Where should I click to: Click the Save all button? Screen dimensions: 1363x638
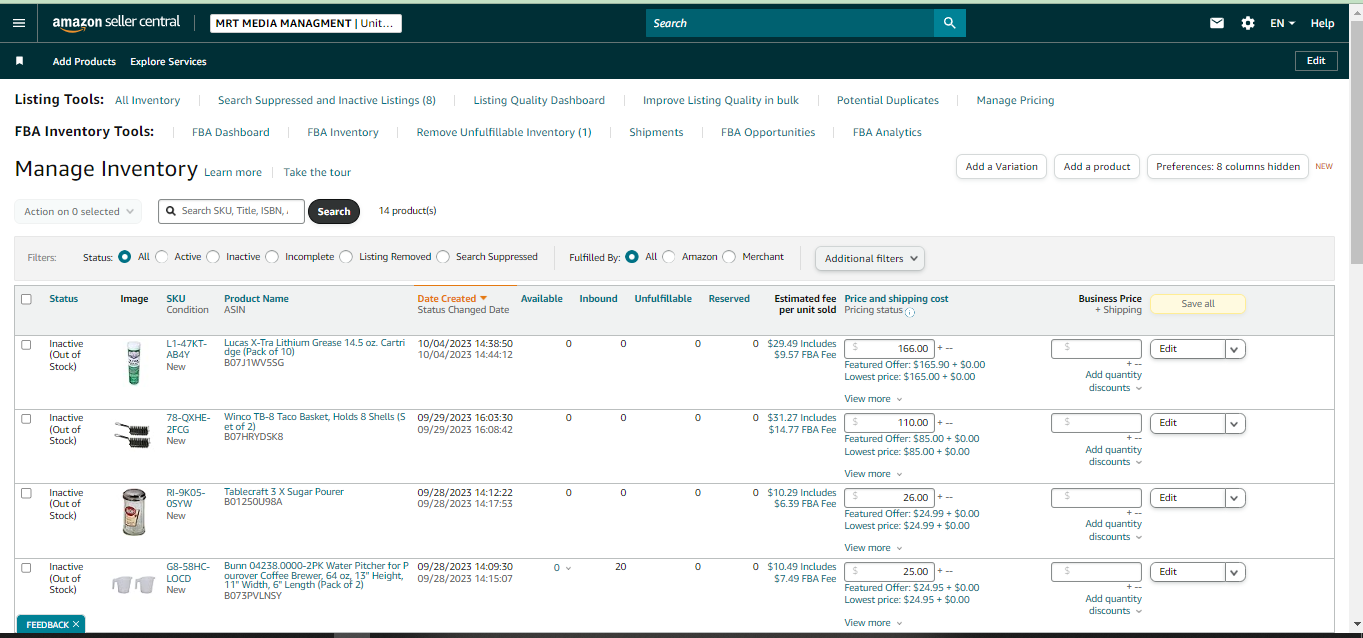1197,304
